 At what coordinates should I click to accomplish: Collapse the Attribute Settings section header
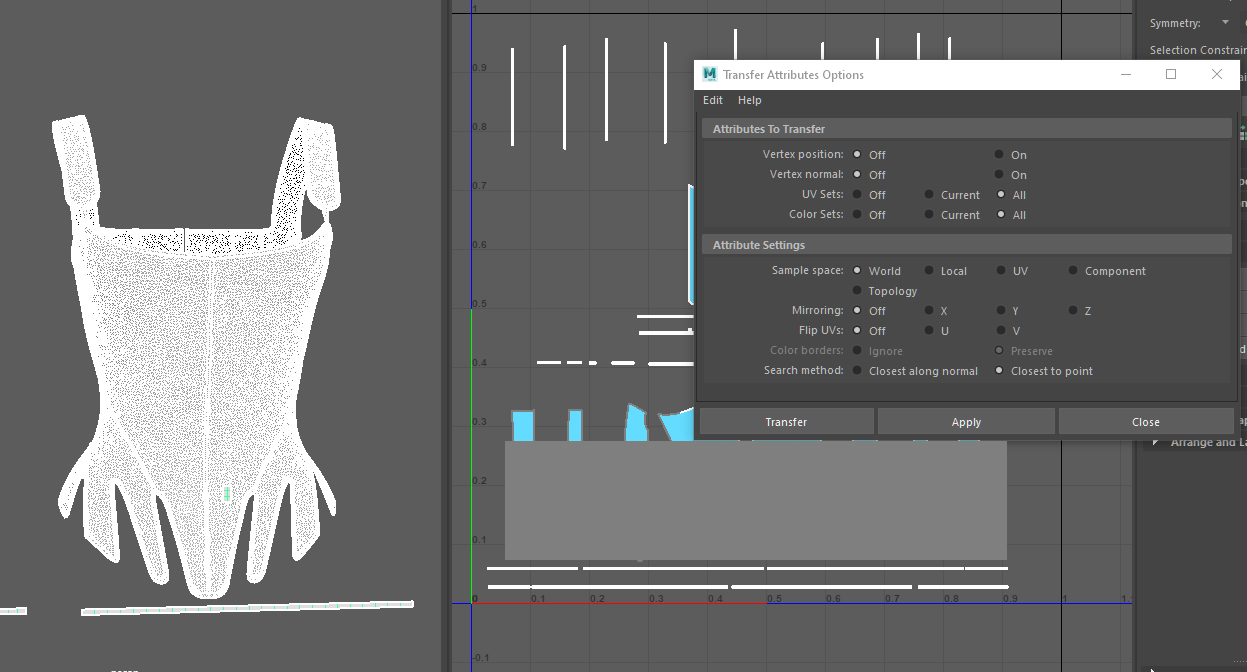[758, 245]
